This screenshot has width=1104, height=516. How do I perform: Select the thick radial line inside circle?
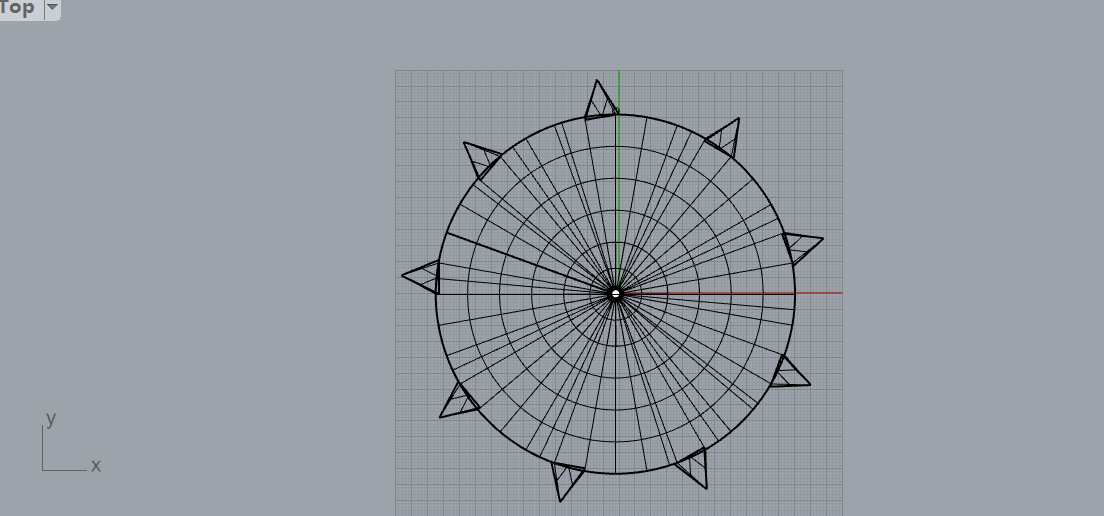coord(531,263)
